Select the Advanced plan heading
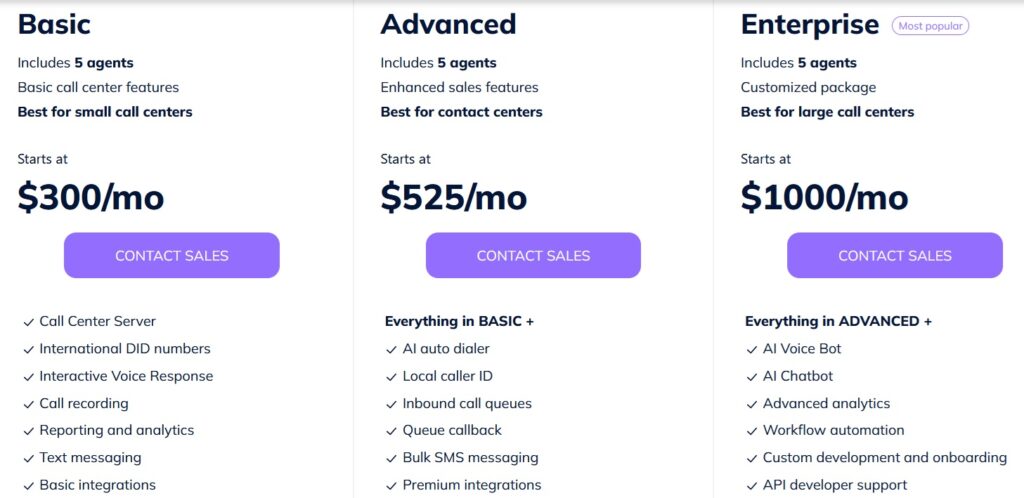 point(448,24)
